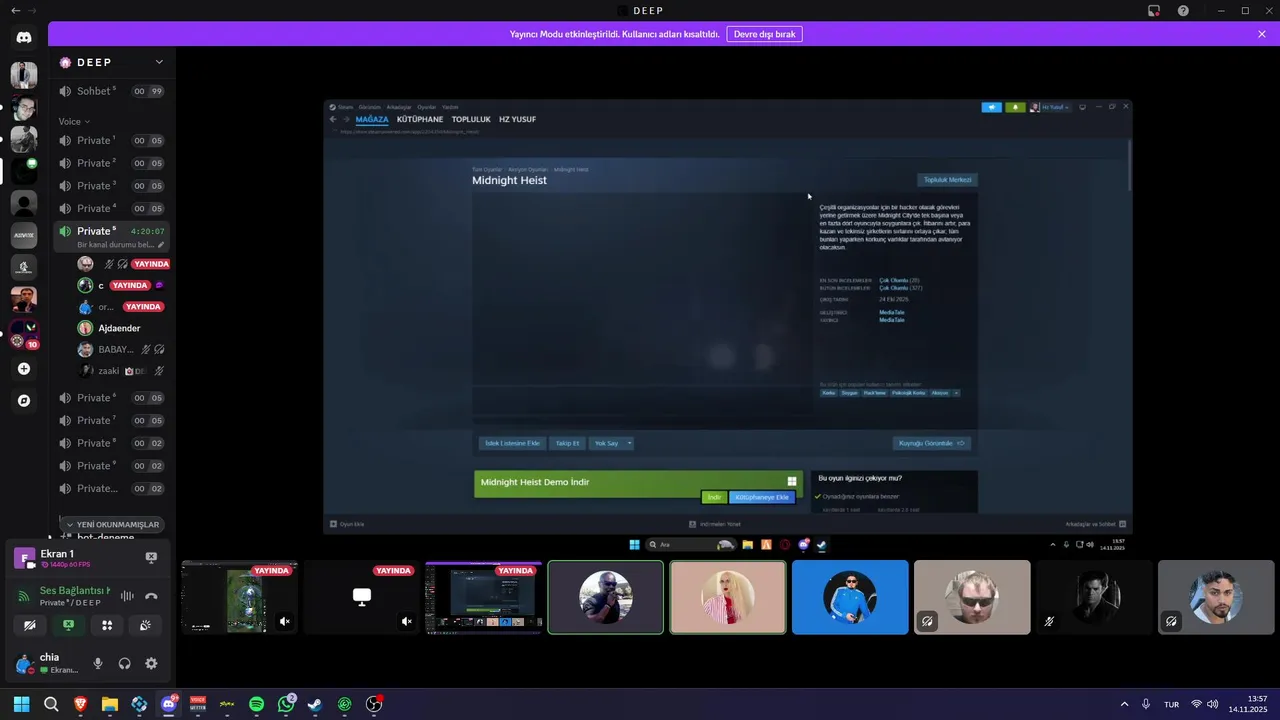Open Windows taskbar search

(x=51, y=704)
